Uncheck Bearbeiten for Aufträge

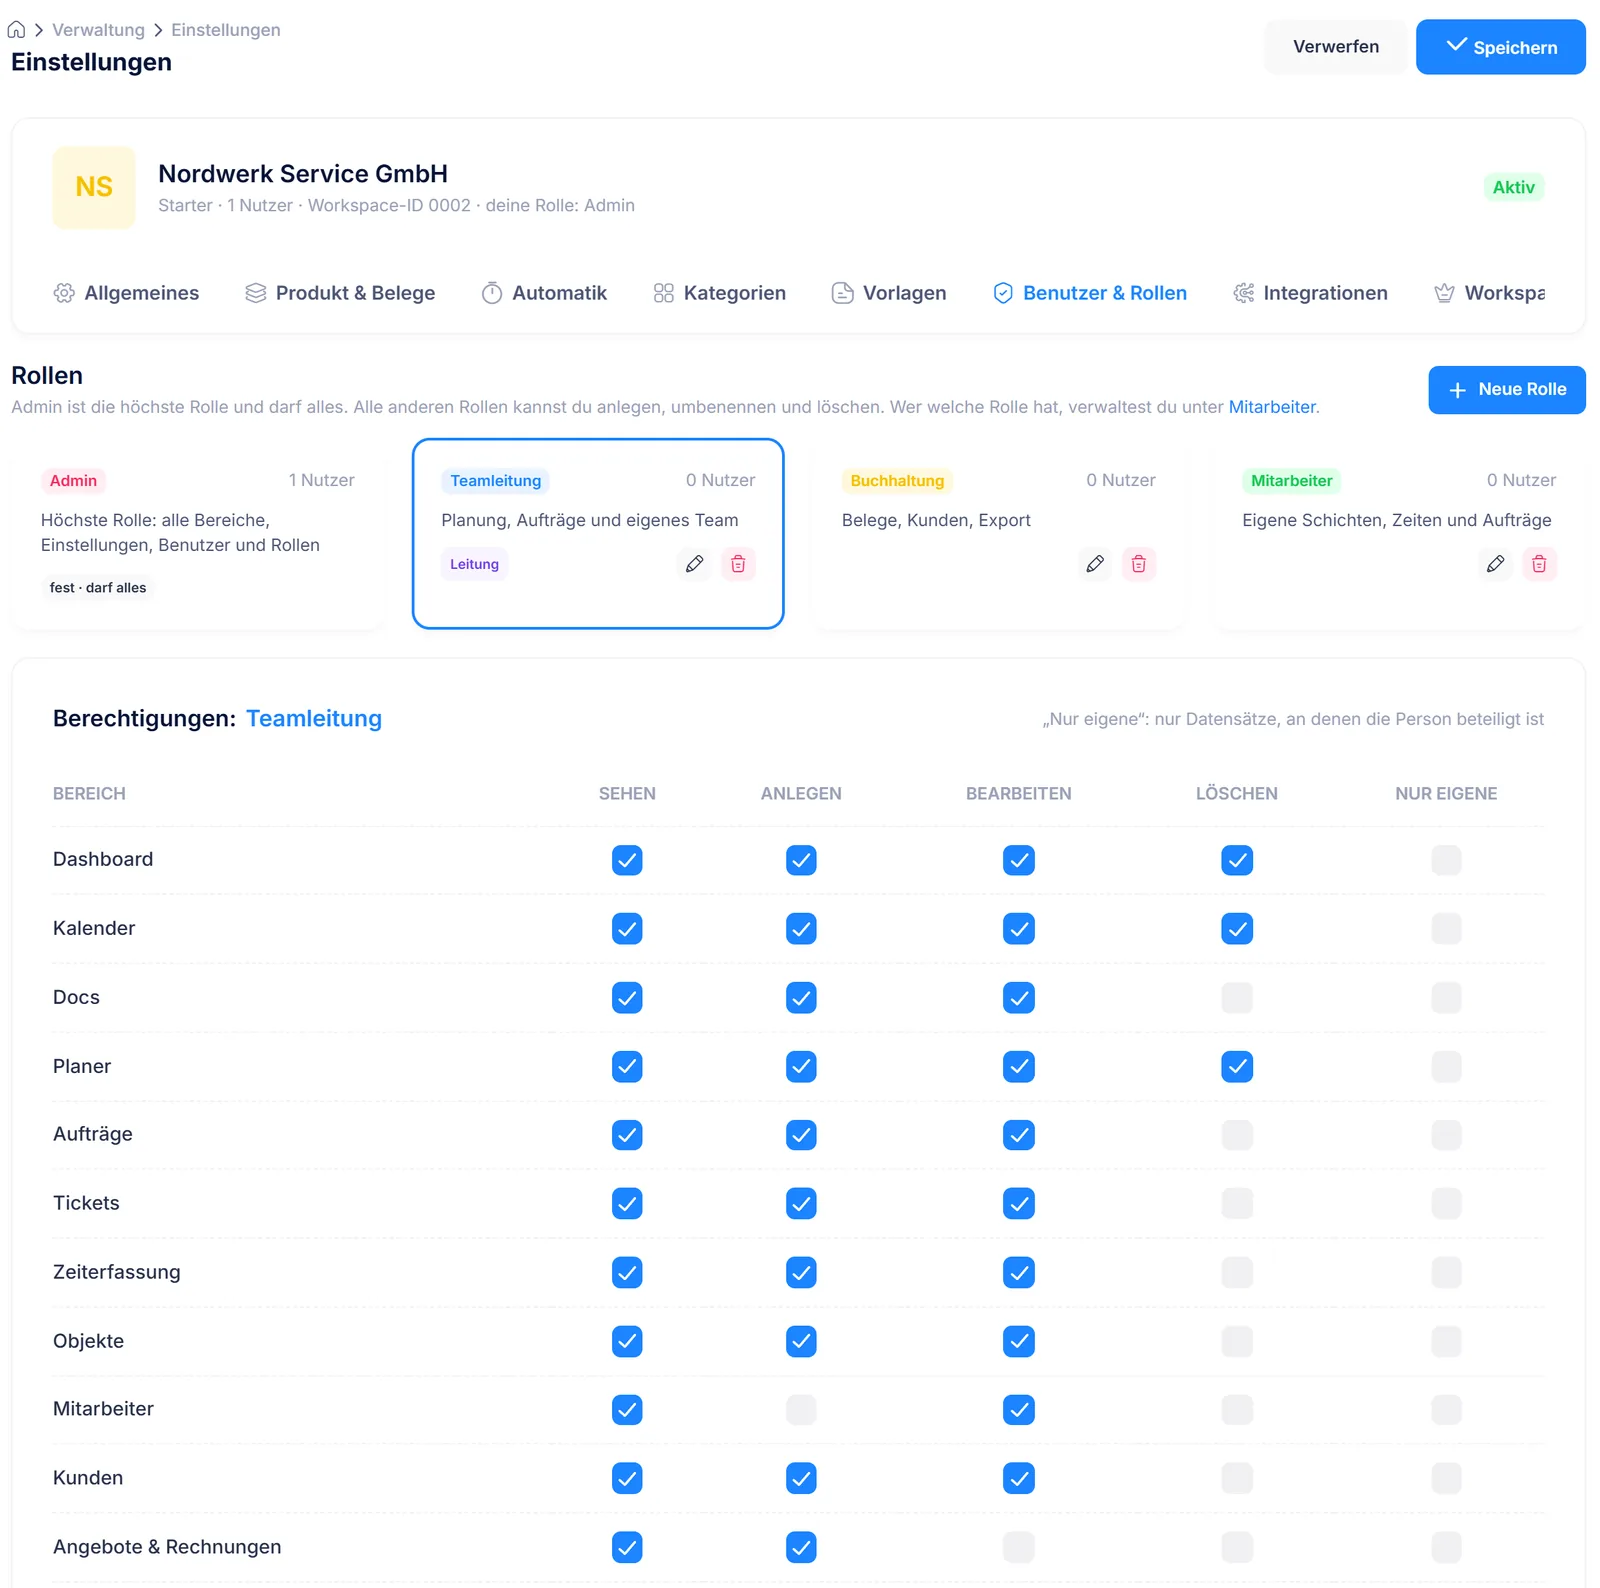click(x=1019, y=1135)
